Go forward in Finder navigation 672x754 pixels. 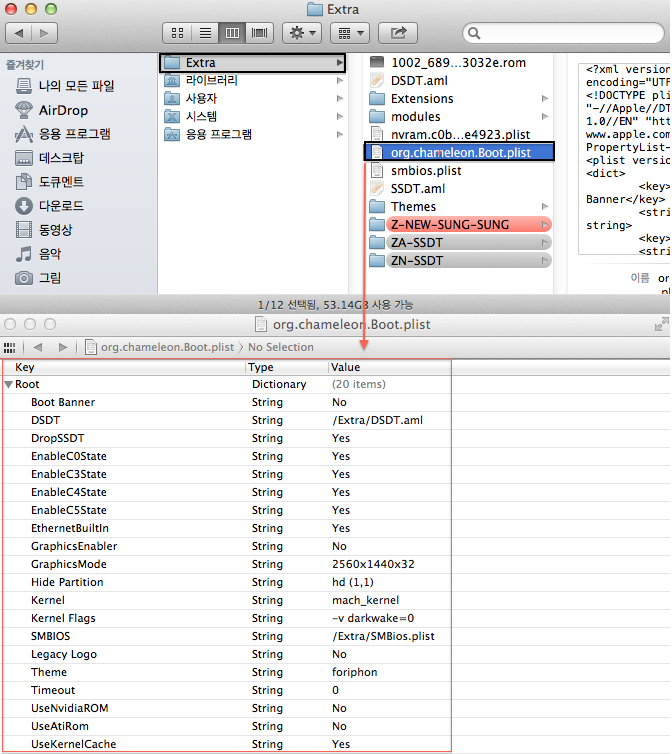point(44,33)
